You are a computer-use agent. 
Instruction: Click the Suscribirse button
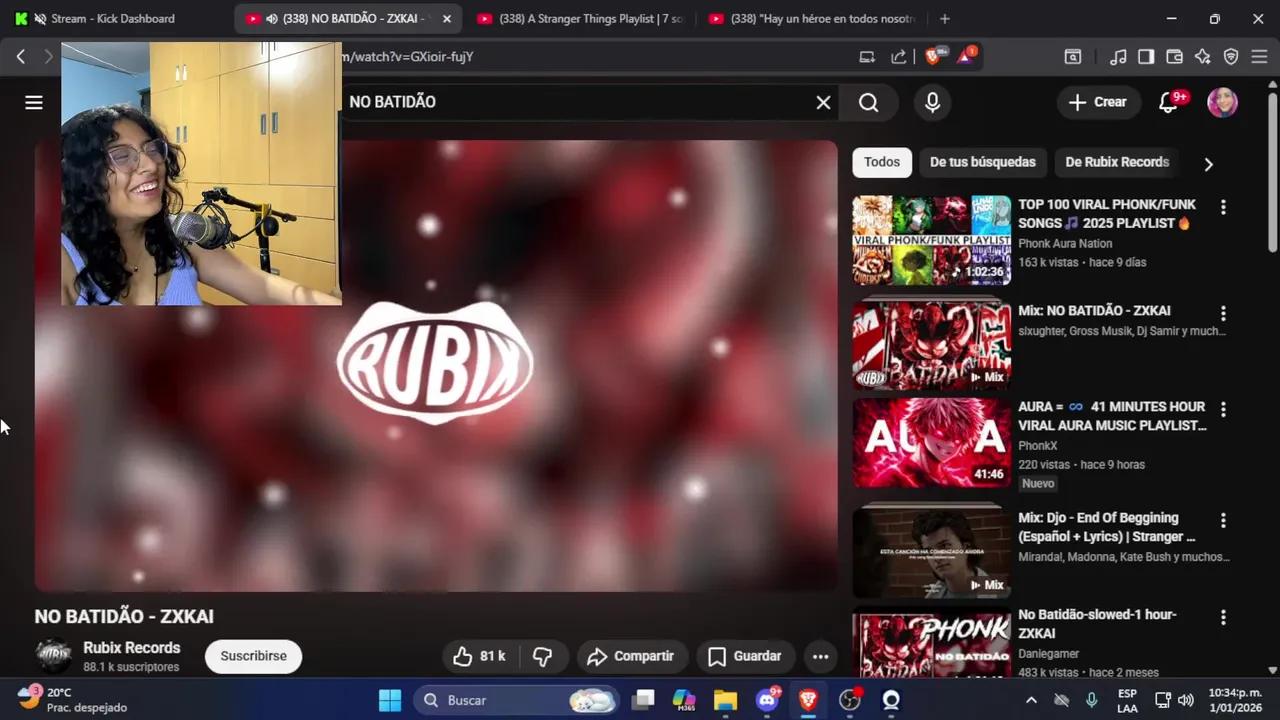[x=253, y=656]
